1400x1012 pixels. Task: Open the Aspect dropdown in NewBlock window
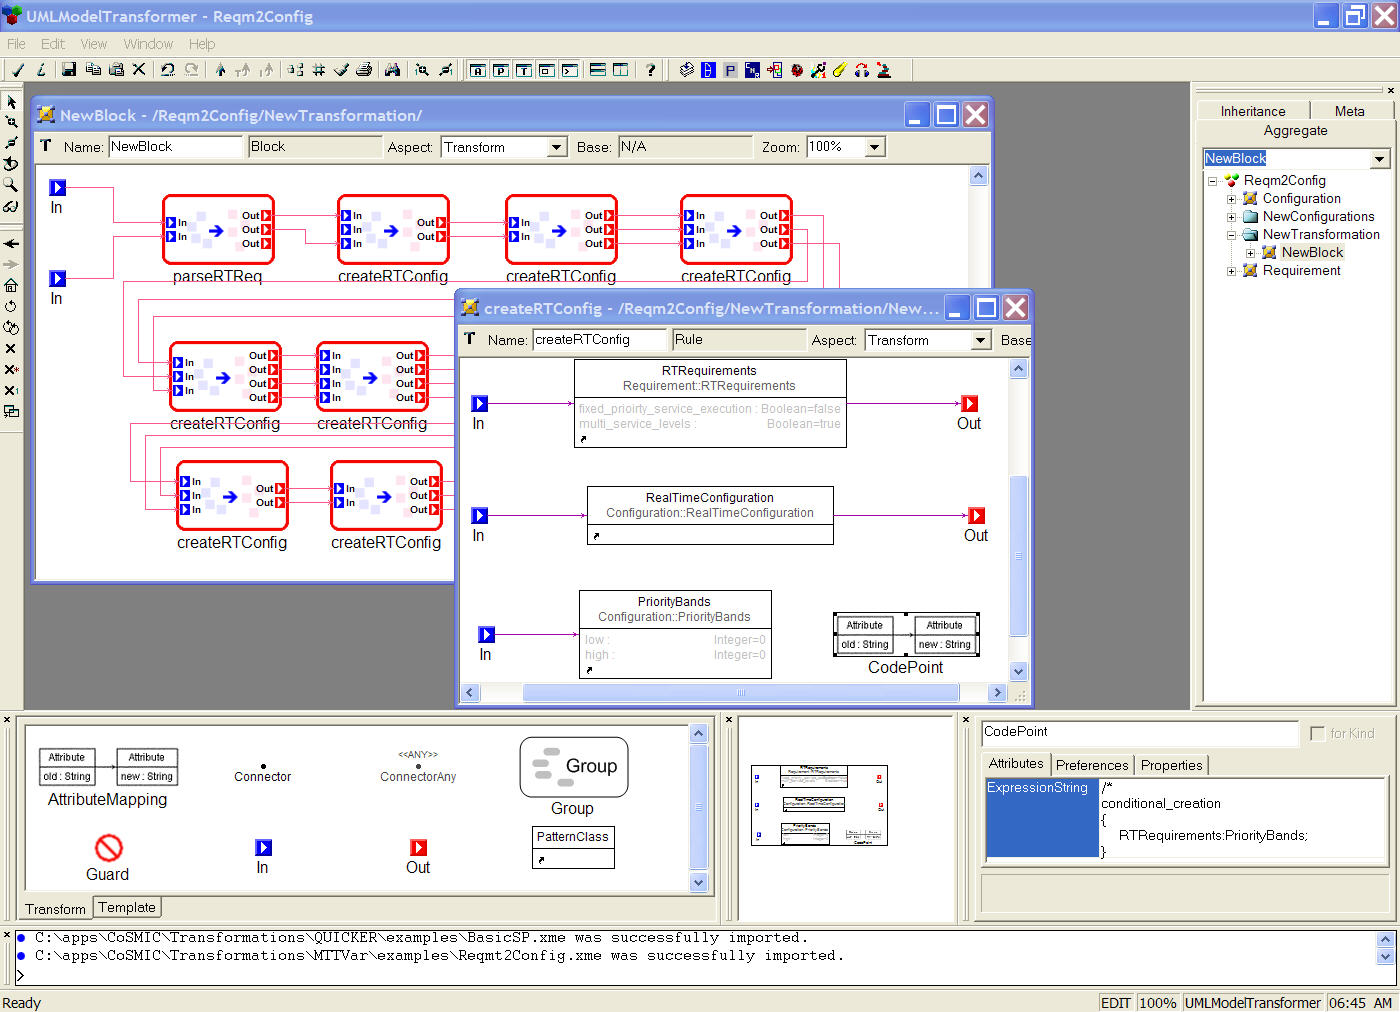[557, 147]
